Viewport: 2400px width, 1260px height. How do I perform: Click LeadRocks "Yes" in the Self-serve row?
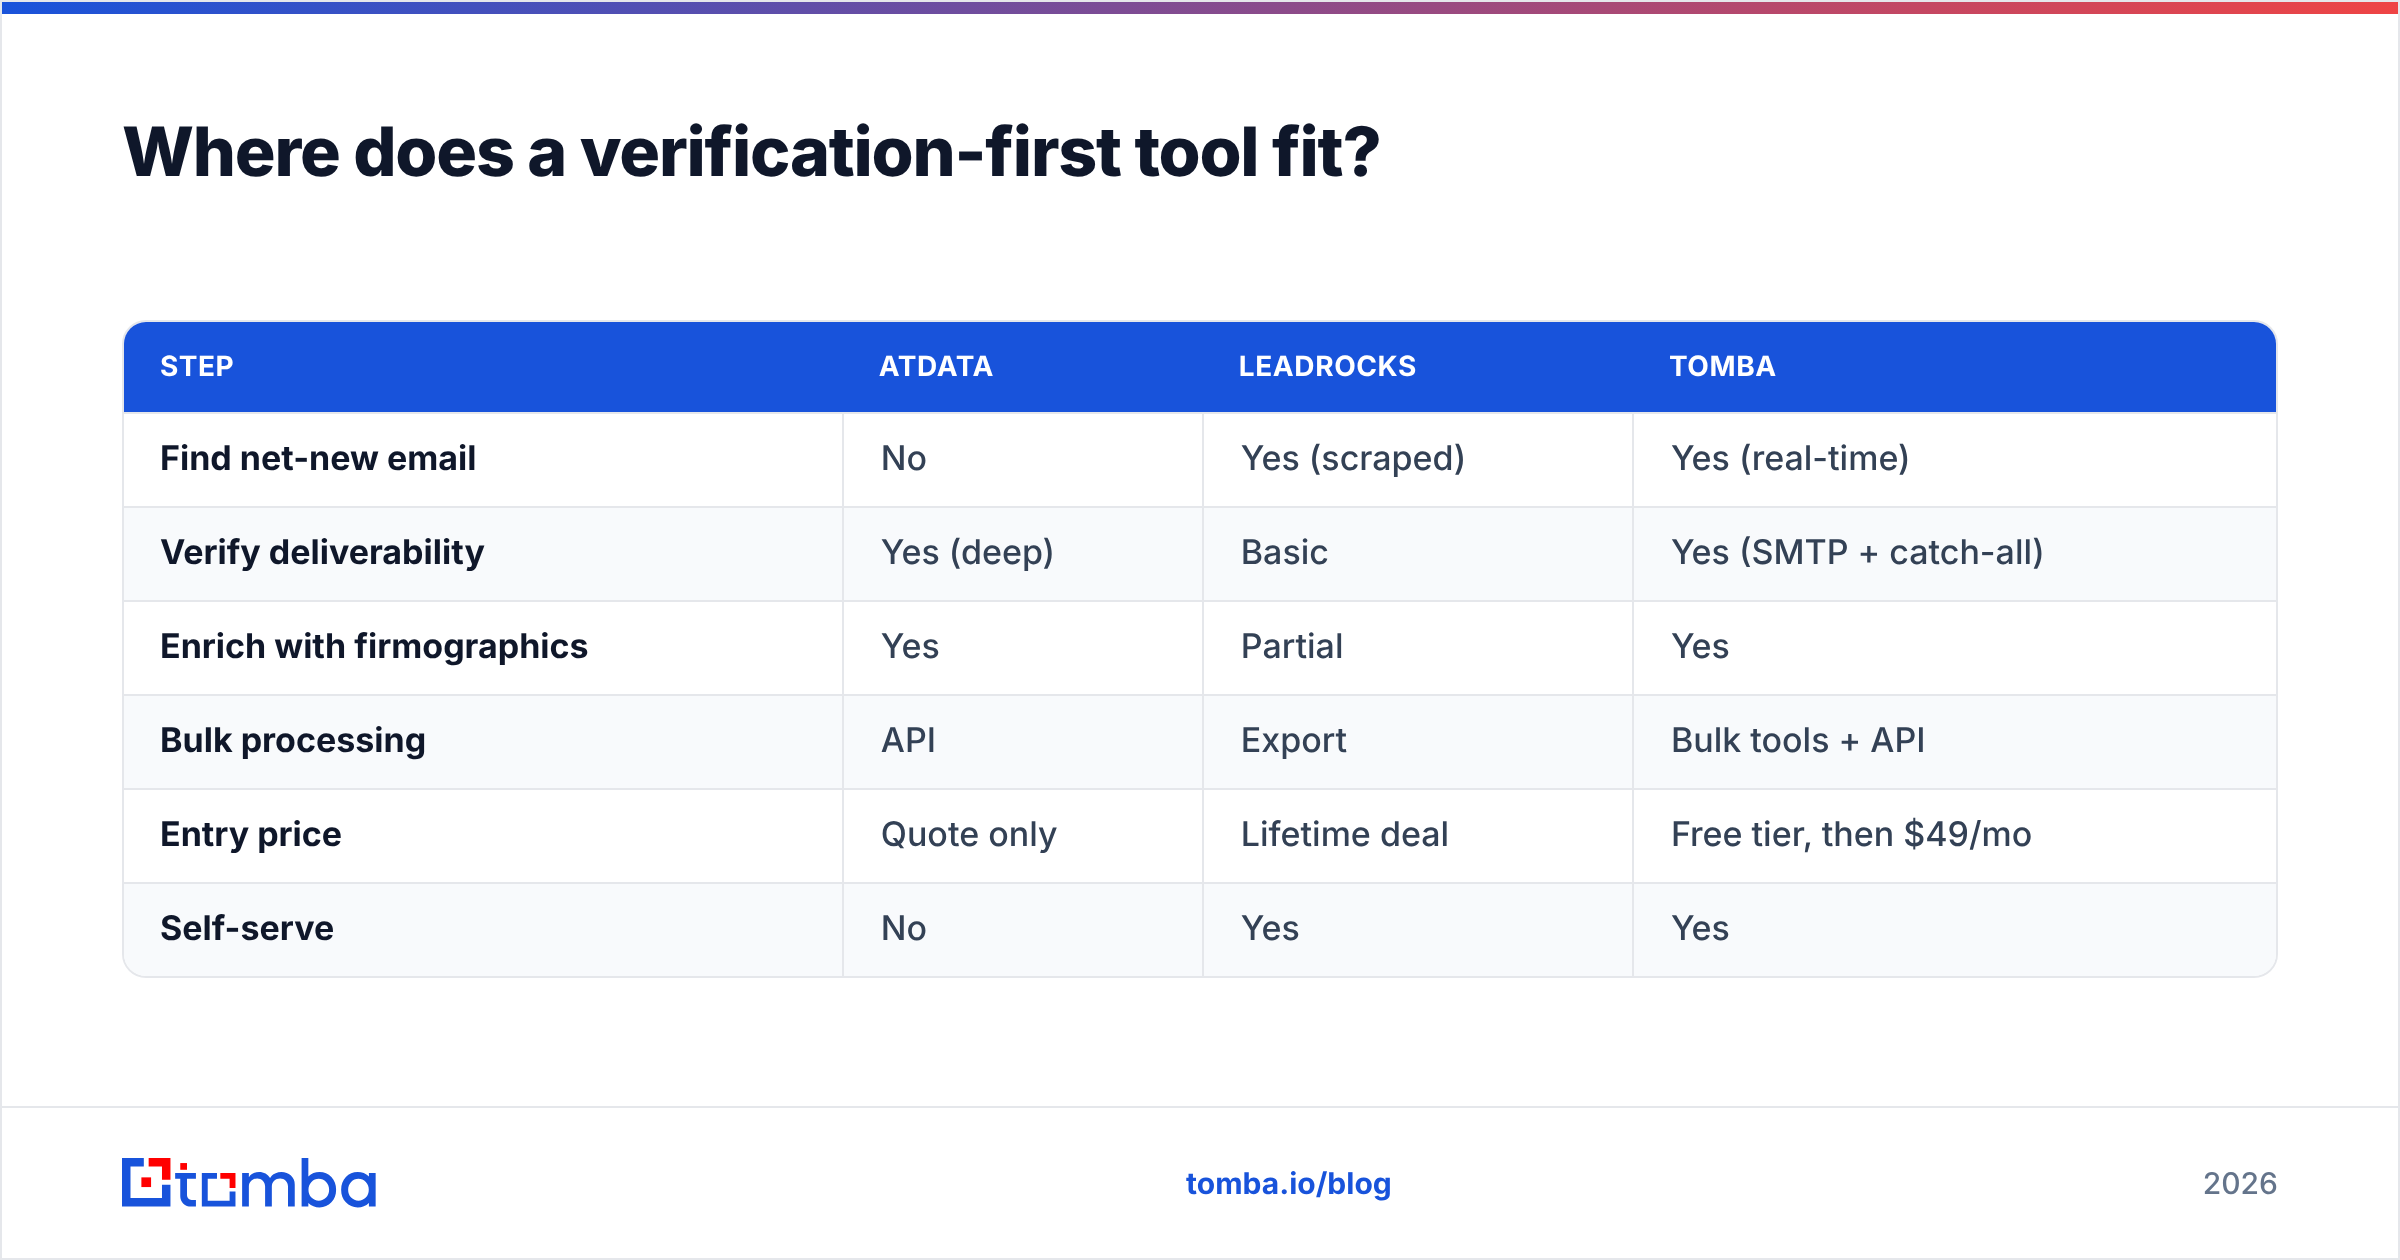pyautogui.click(x=1270, y=928)
